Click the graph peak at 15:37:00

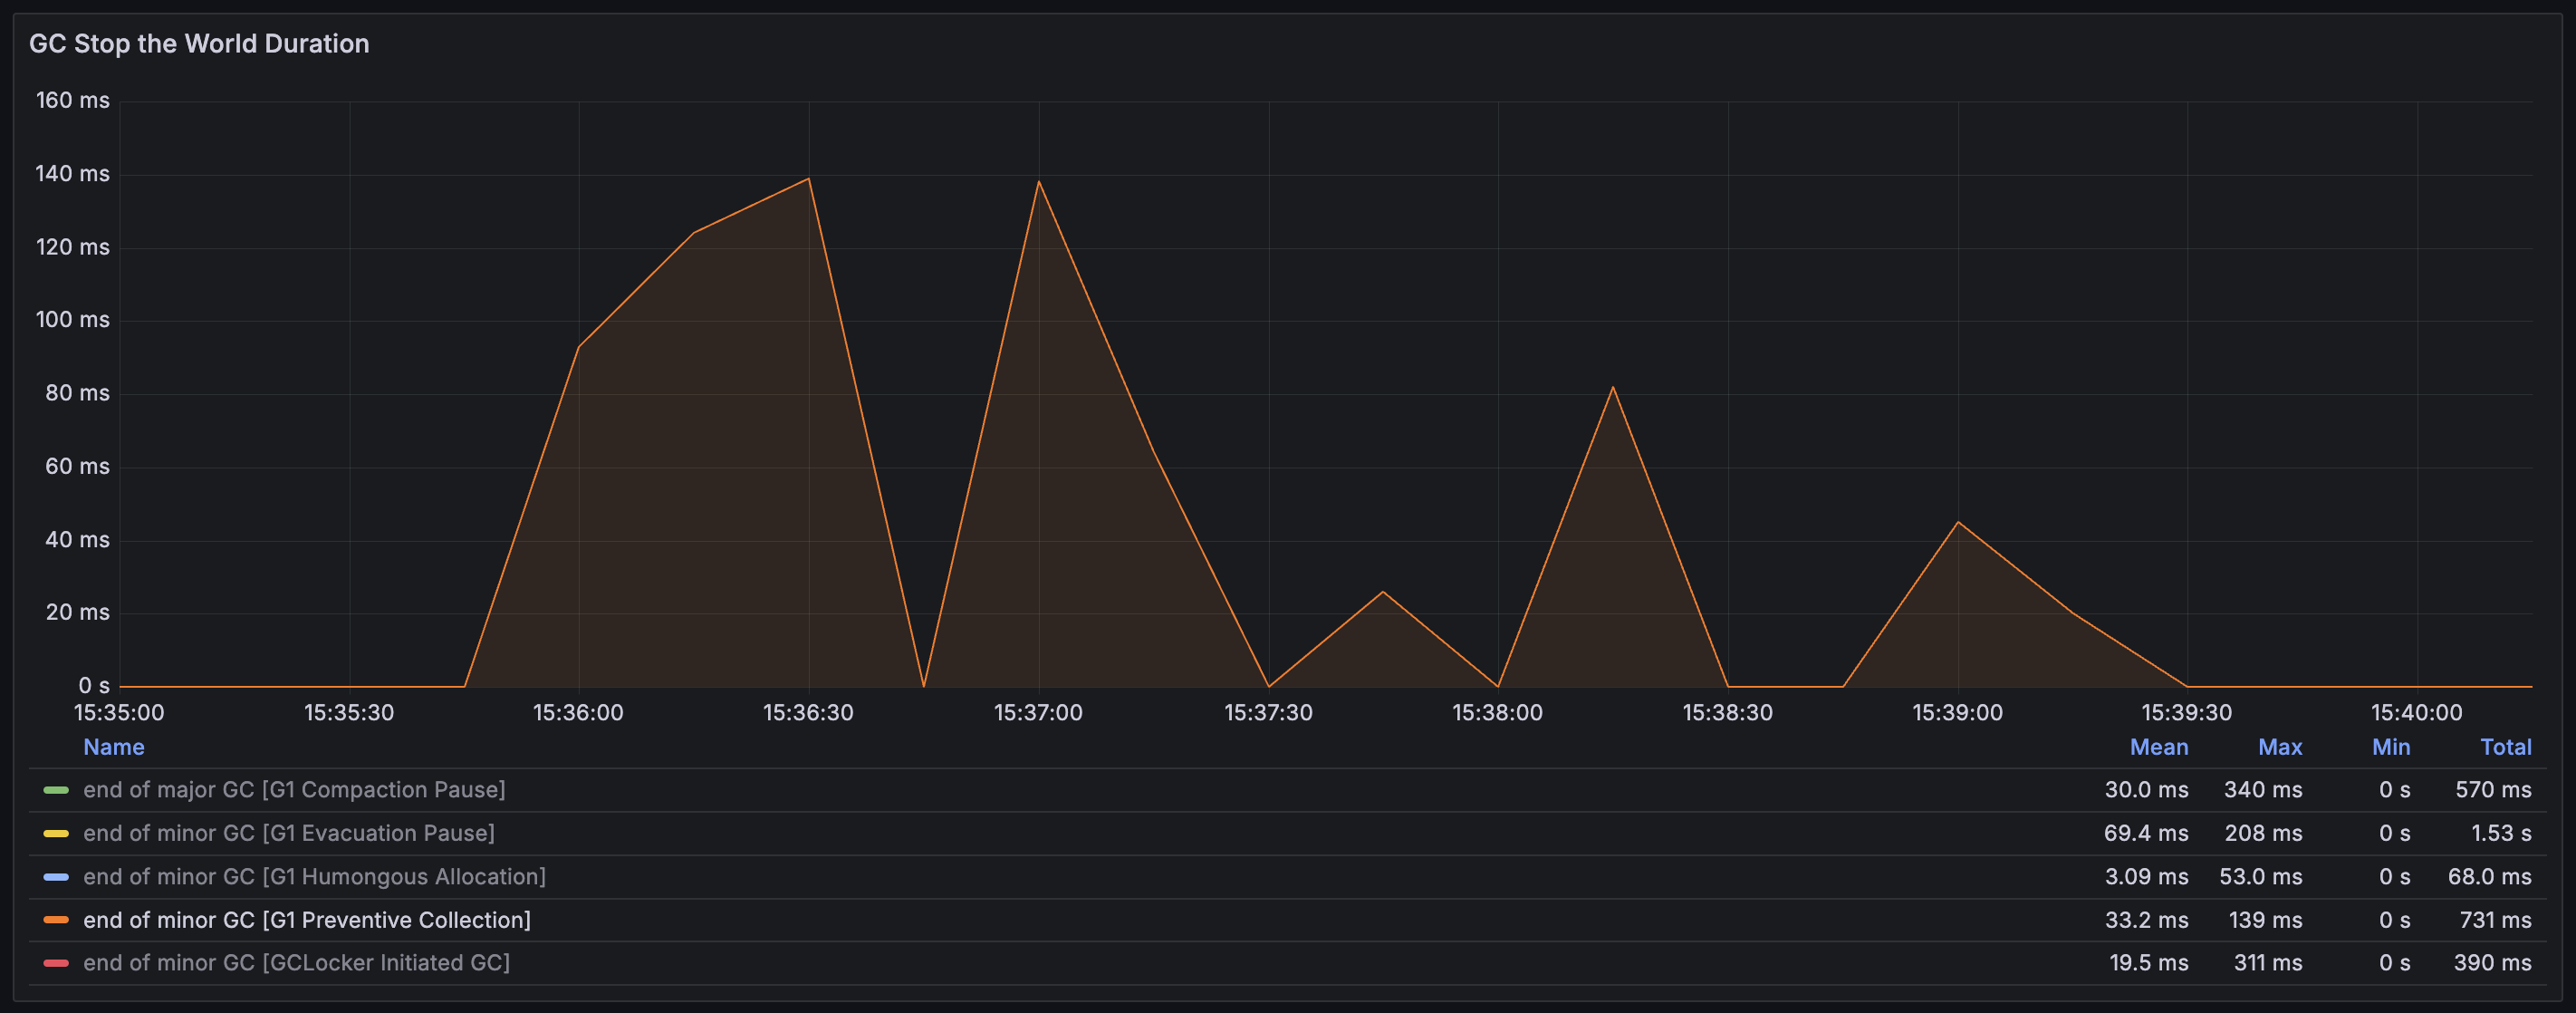1039,182
